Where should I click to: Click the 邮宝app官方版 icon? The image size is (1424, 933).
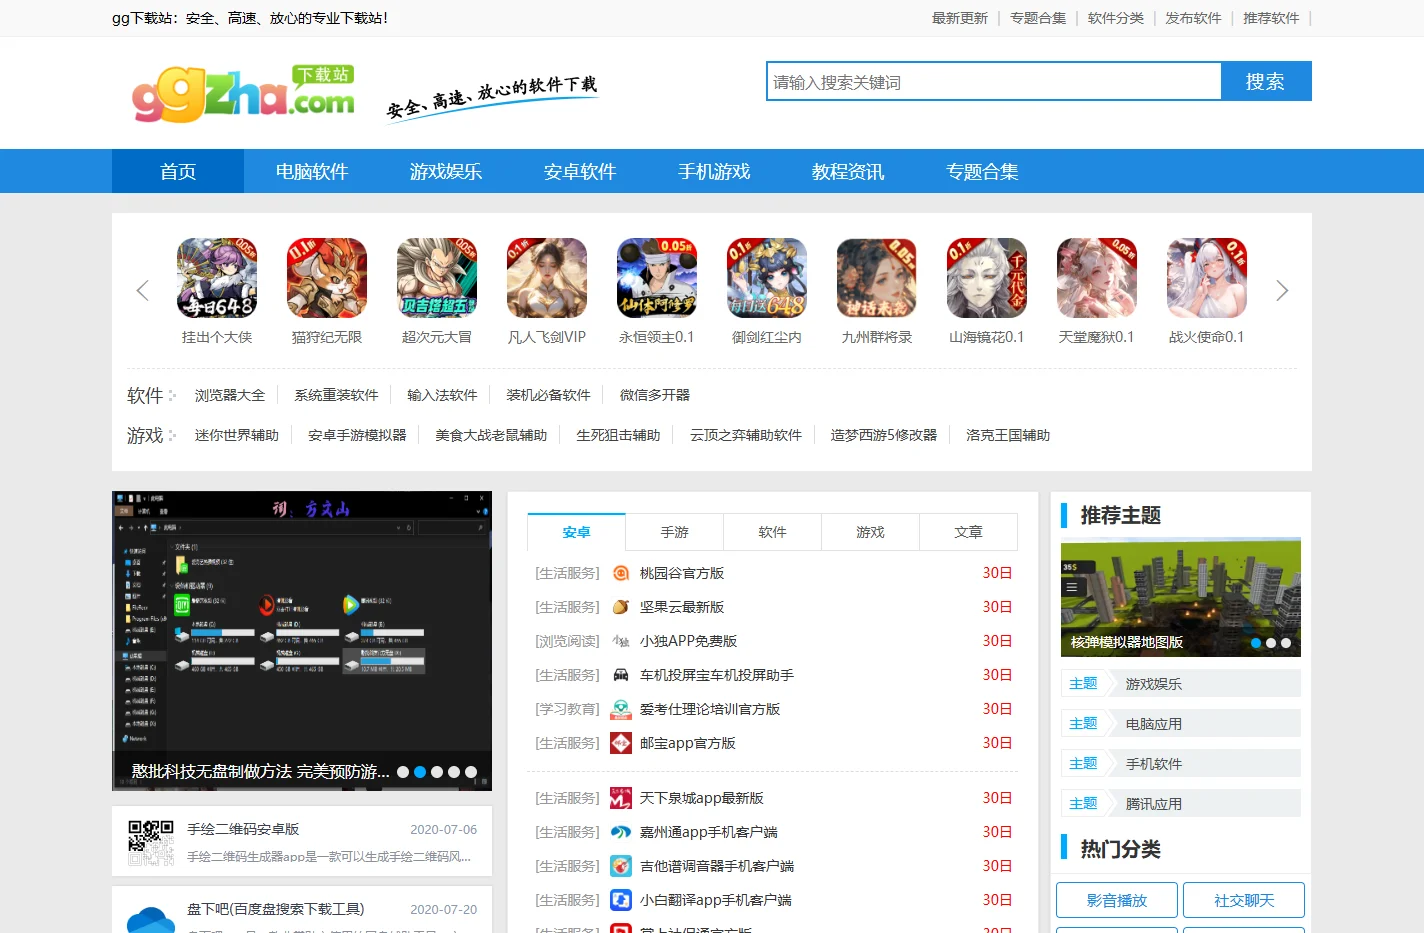point(621,743)
